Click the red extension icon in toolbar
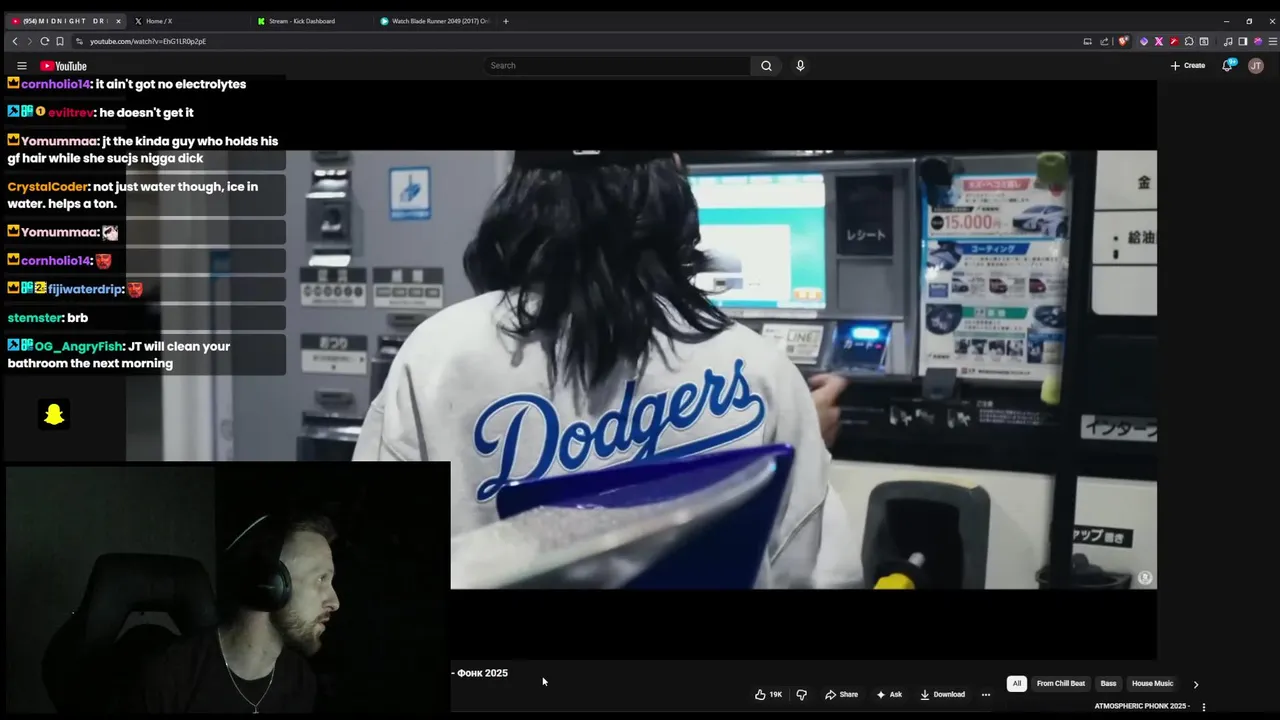 click(x=1174, y=41)
